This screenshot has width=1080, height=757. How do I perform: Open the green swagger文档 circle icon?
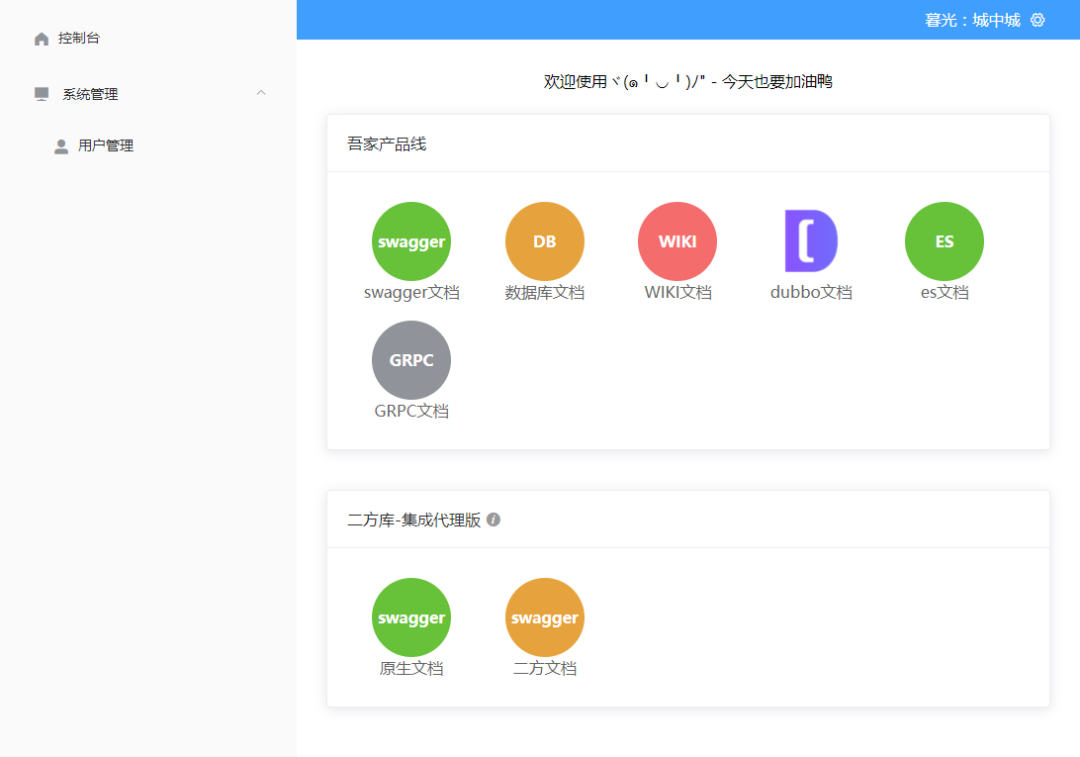(411, 241)
